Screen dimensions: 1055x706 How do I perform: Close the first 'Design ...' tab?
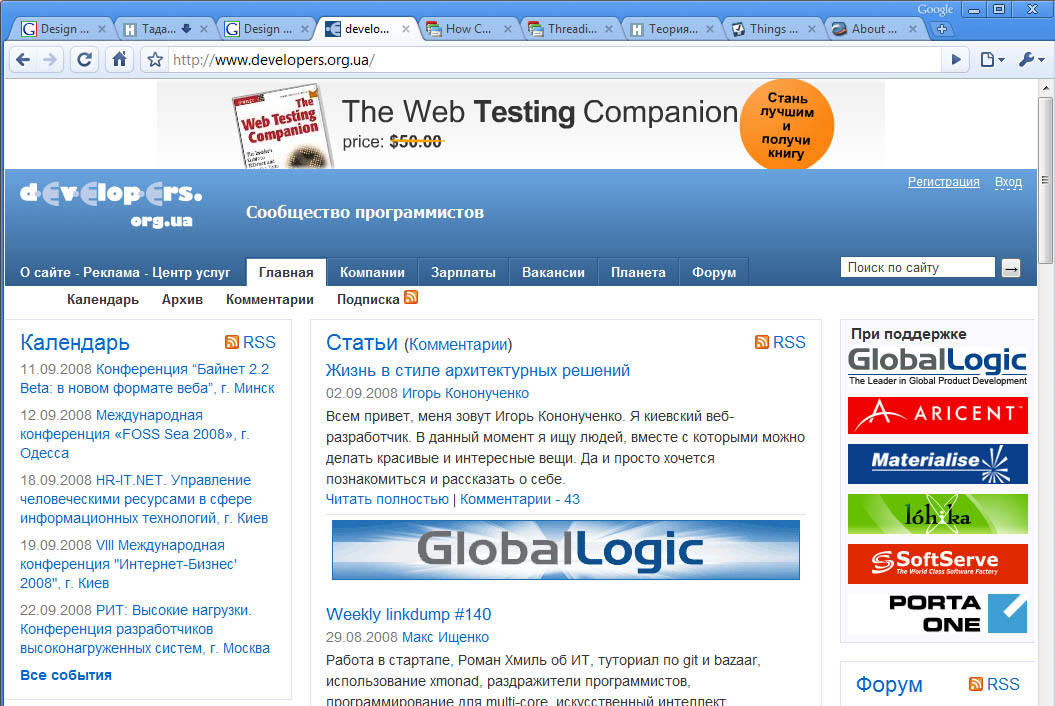coord(102,29)
